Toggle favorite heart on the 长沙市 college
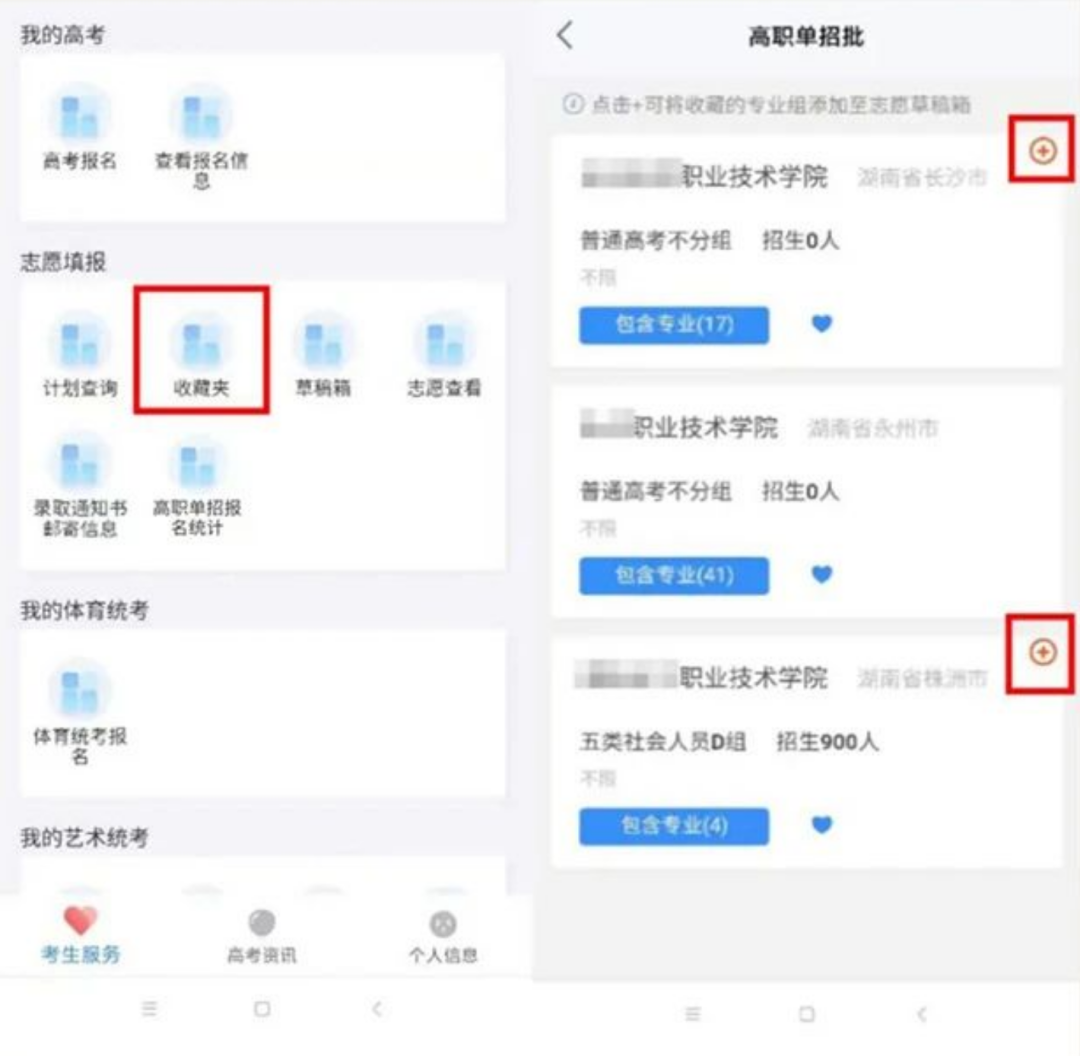This screenshot has height=1056, width=1080. pyautogui.click(x=822, y=323)
